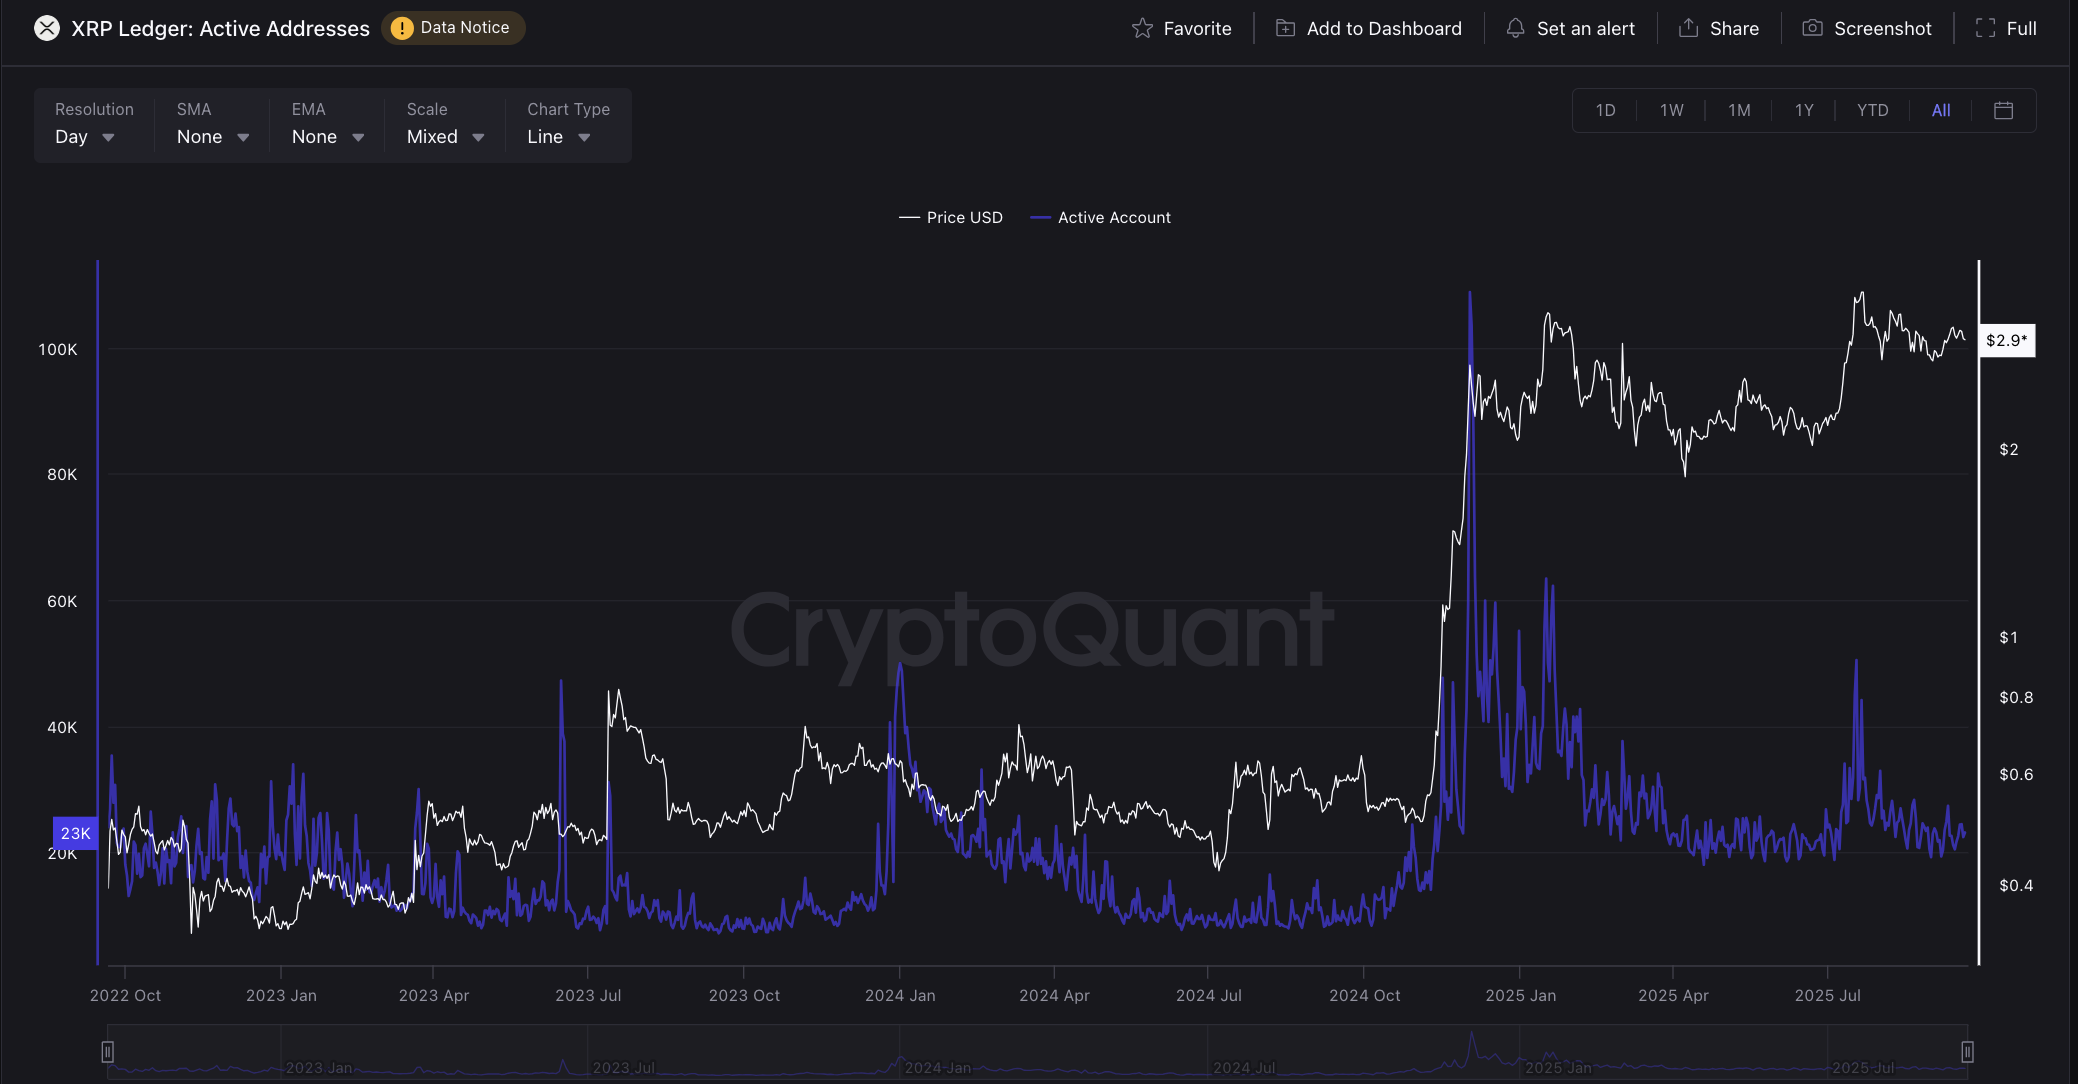Click the Full screen expand icon
2078x1084 pixels.
pos(1985,28)
